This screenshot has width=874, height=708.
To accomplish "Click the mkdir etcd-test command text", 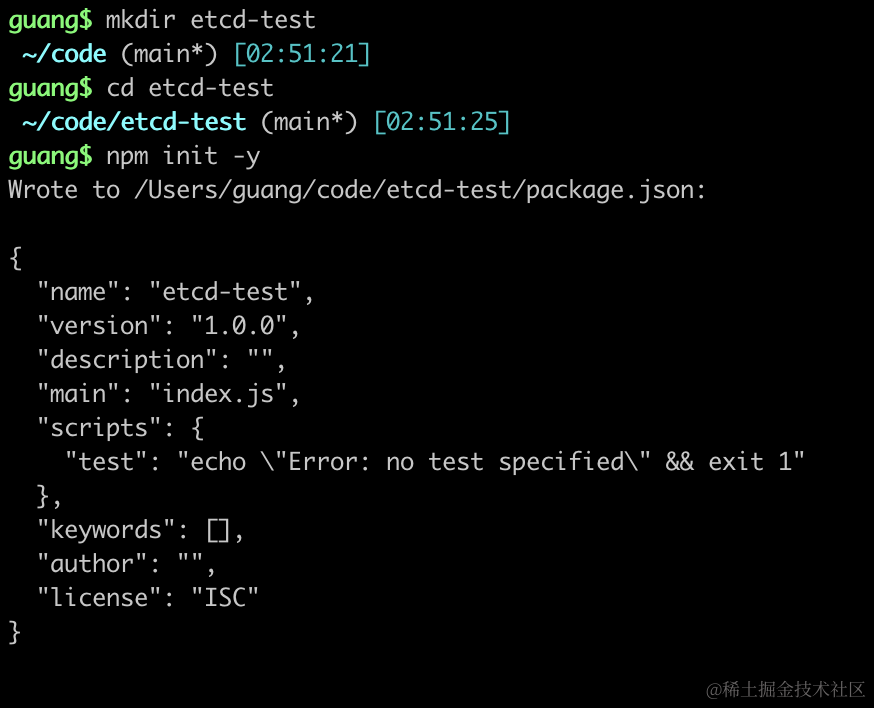I will point(210,20).
